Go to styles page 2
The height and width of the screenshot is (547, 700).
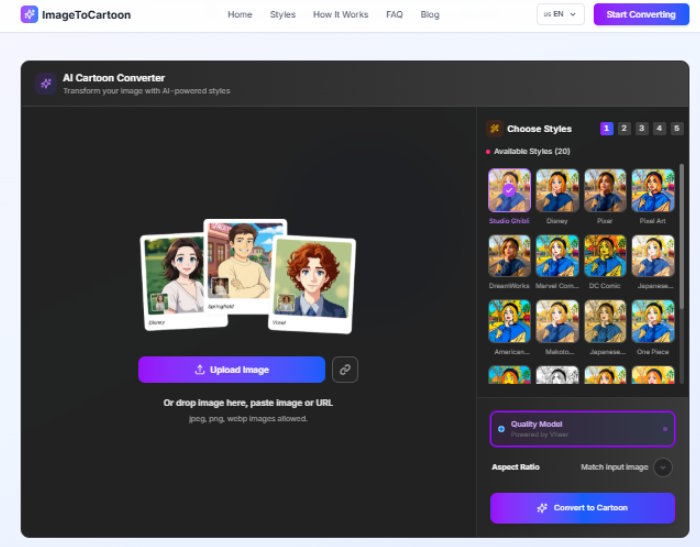tap(624, 129)
